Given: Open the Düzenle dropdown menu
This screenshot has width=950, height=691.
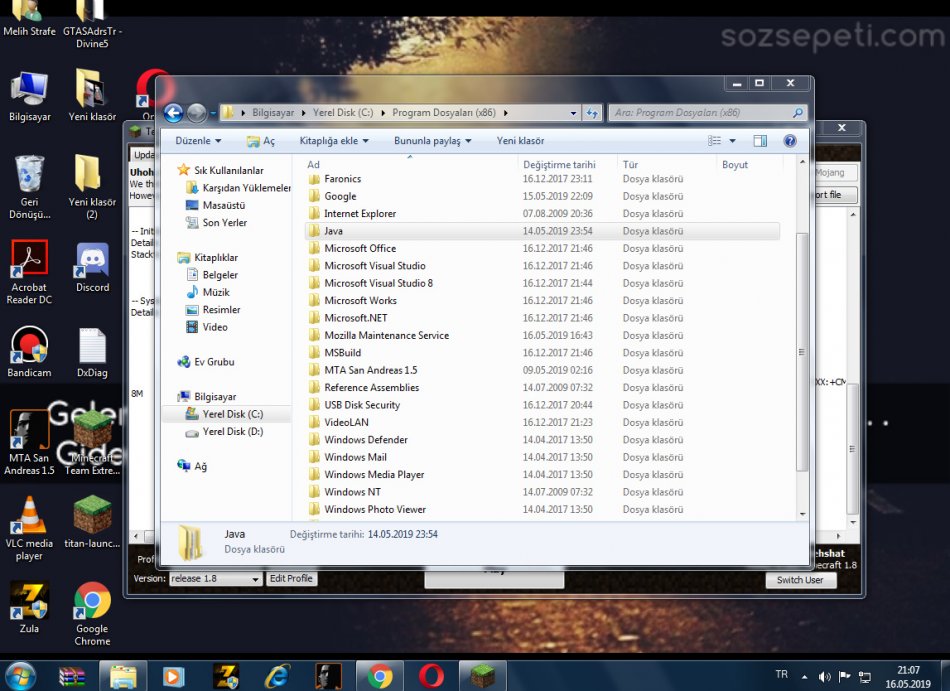Looking at the screenshot, I should coord(198,141).
